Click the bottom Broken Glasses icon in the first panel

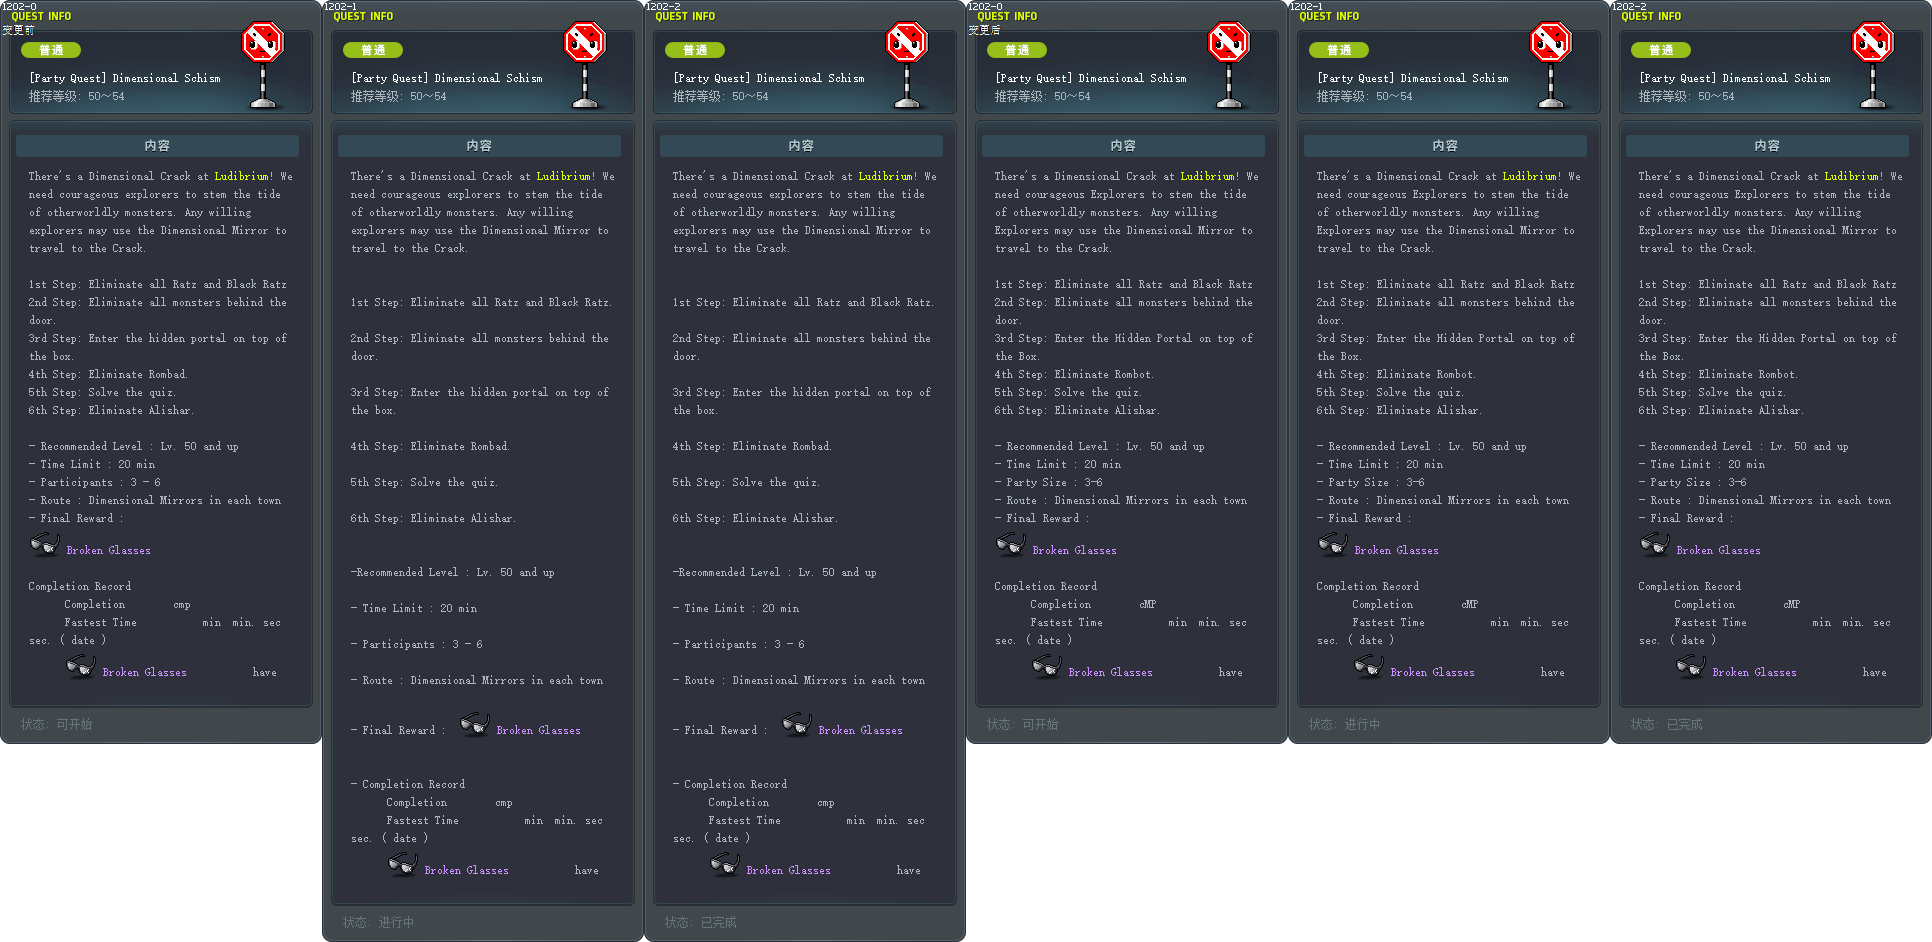point(80,667)
